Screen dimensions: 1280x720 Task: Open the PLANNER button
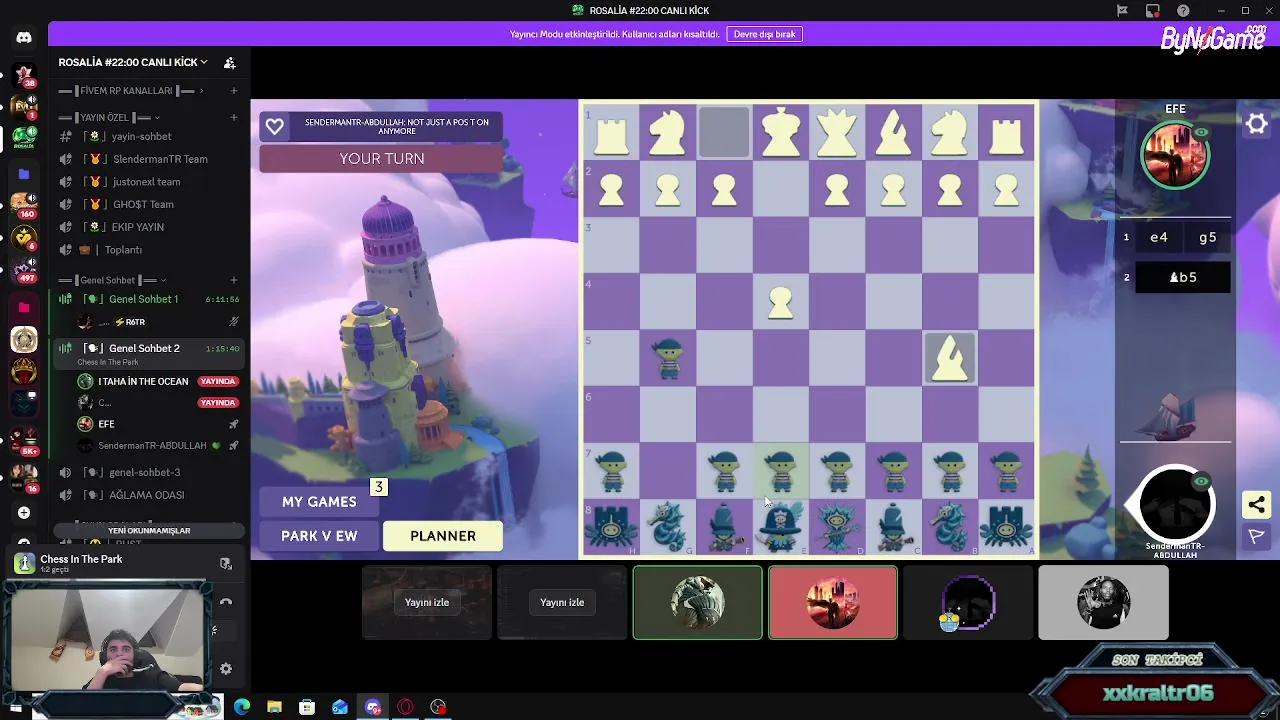click(443, 536)
